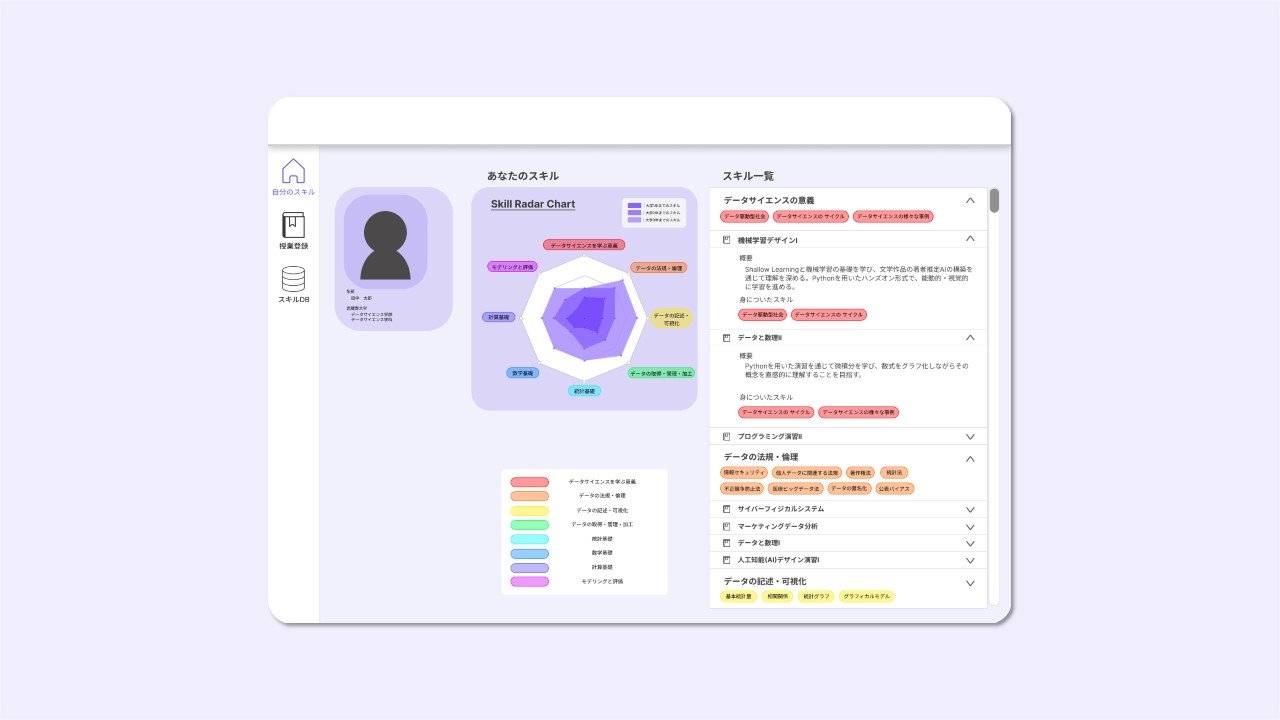
Task: Click the モデリングと評価 radar chart label
Action: click(513, 267)
